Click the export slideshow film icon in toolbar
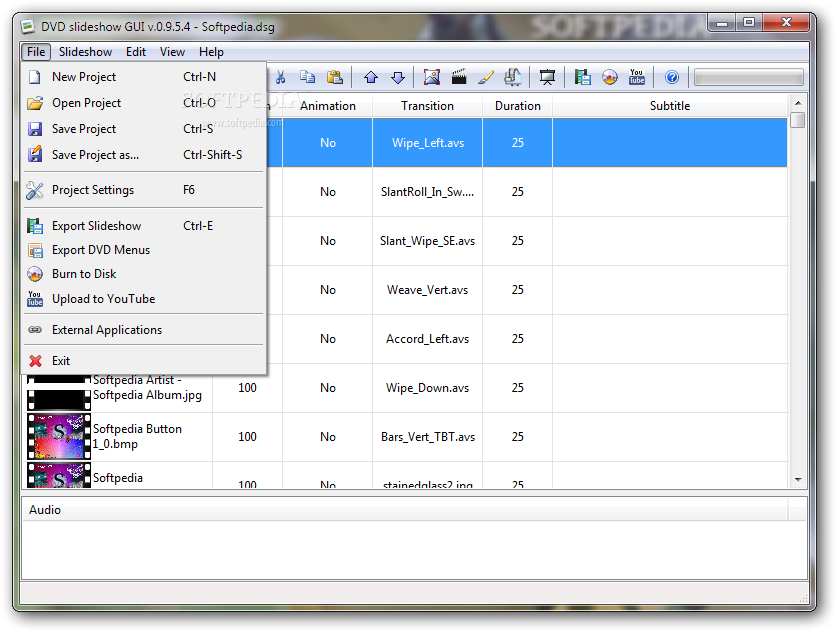 pyautogui.click(x=582, y=77)
